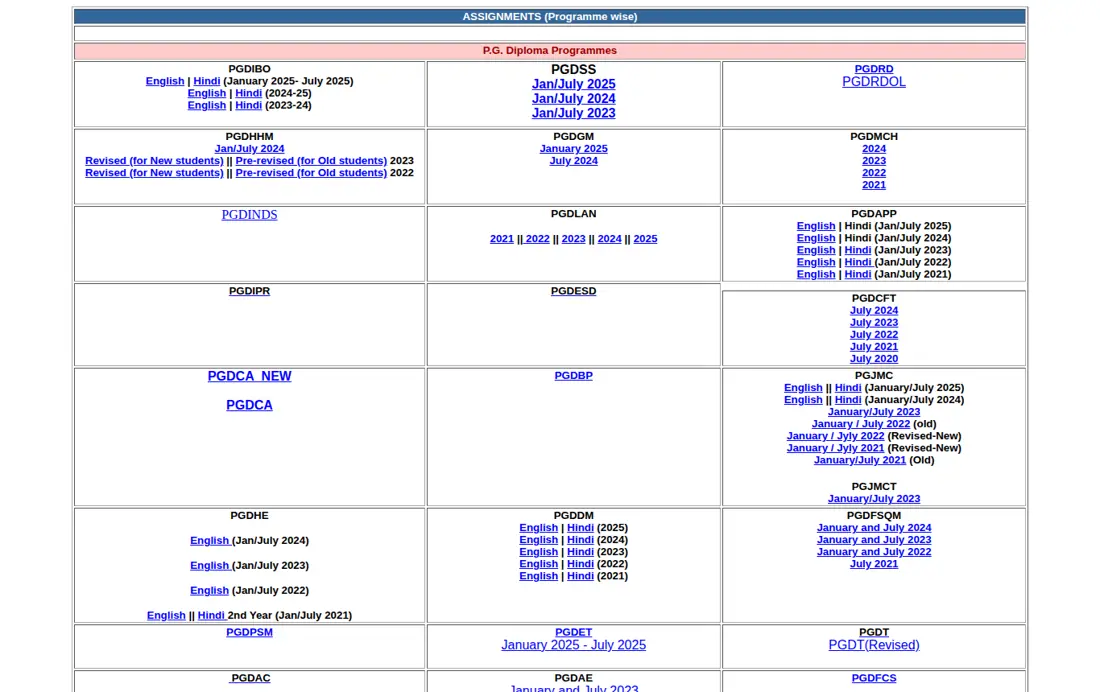Open PGJMC January / Jyly 2021 (Revised-New) link
Screen dimensions: 1100x692
[x=835, y=448]
